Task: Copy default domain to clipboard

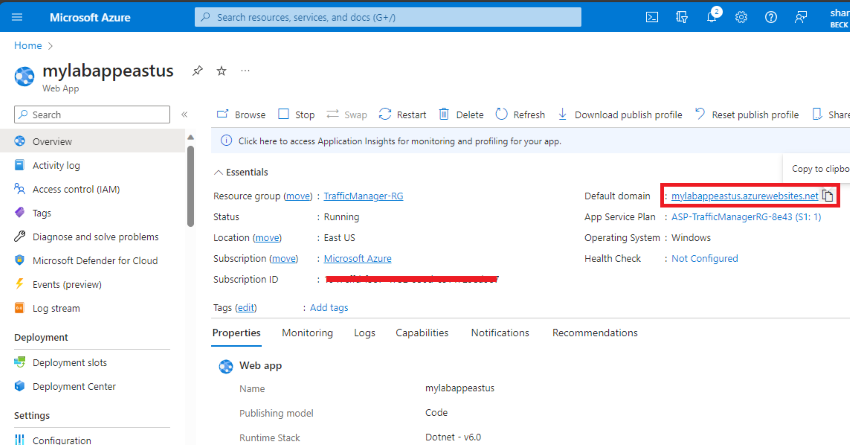Action: click(827, 196)
